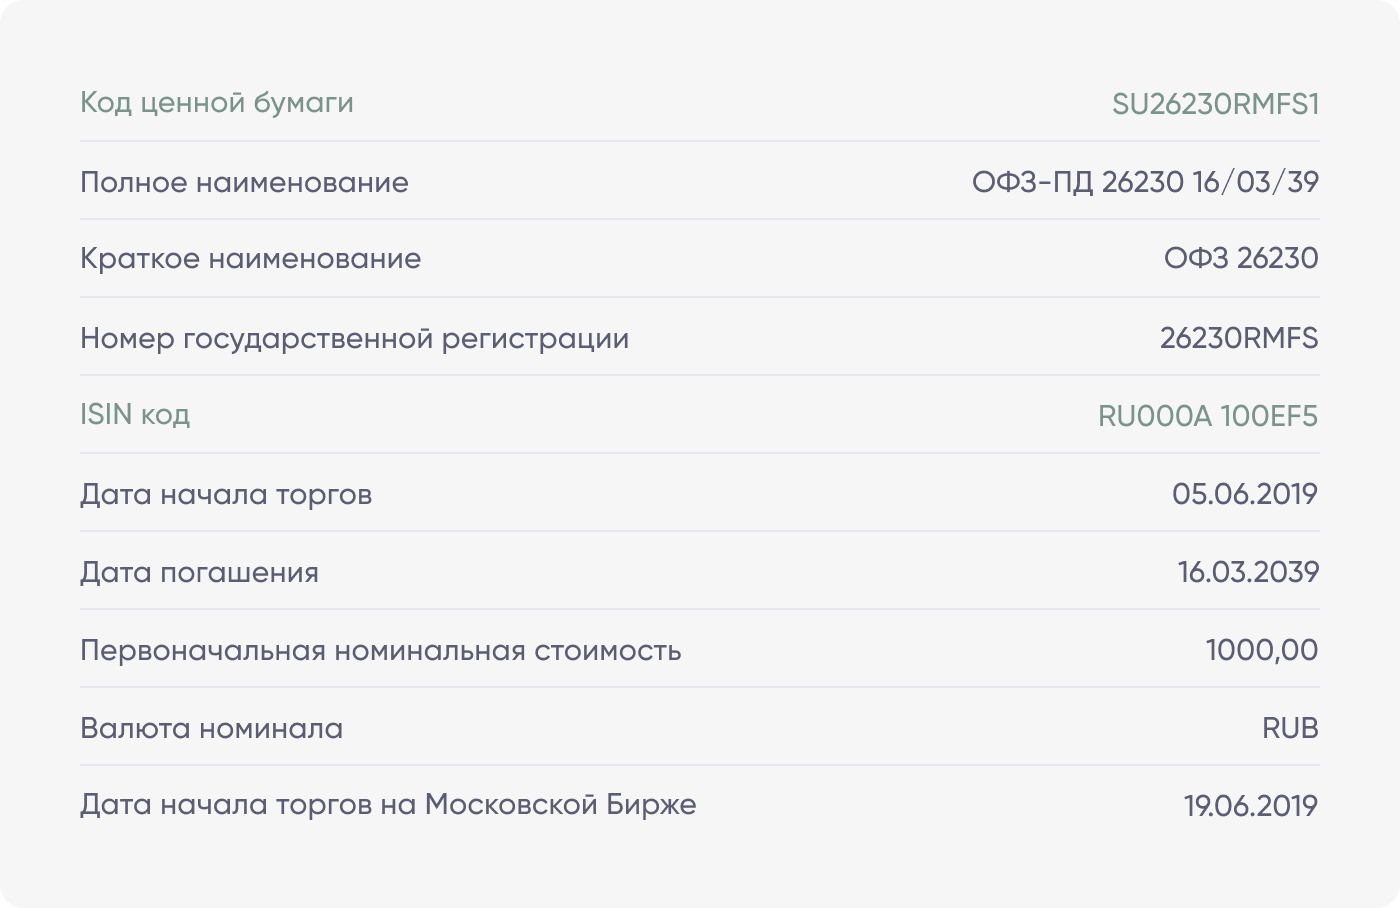The image size is (1400, 908).
Task: Click the full name value ОФЗ-ПД 26230 16/03/39
Action: (x=1145, y=182)
